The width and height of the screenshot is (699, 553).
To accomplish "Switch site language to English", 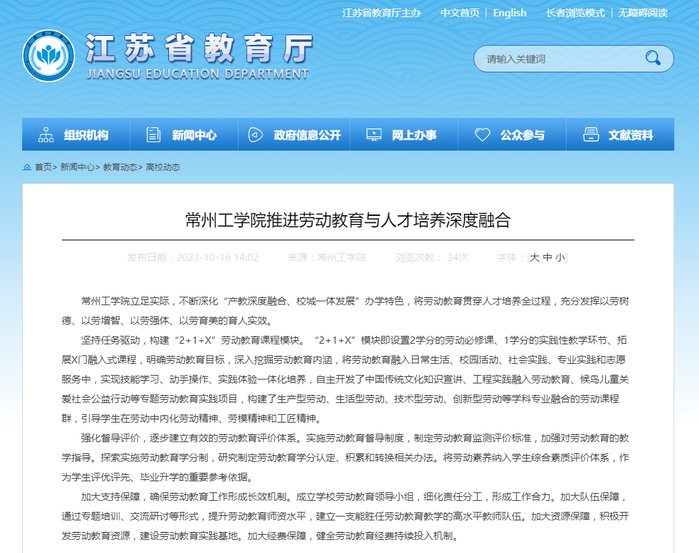I will coord(509,13).
